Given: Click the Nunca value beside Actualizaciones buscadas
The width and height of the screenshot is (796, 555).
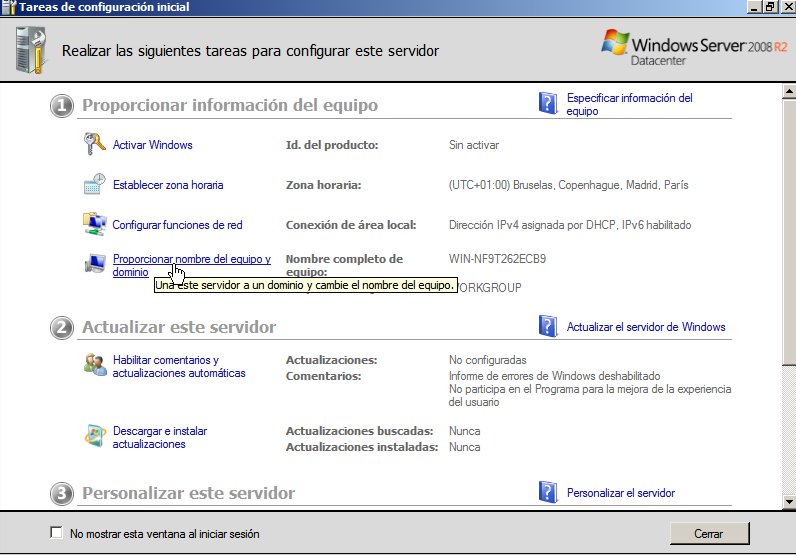Looking at the screenshot, I should [x=465, y=431].
